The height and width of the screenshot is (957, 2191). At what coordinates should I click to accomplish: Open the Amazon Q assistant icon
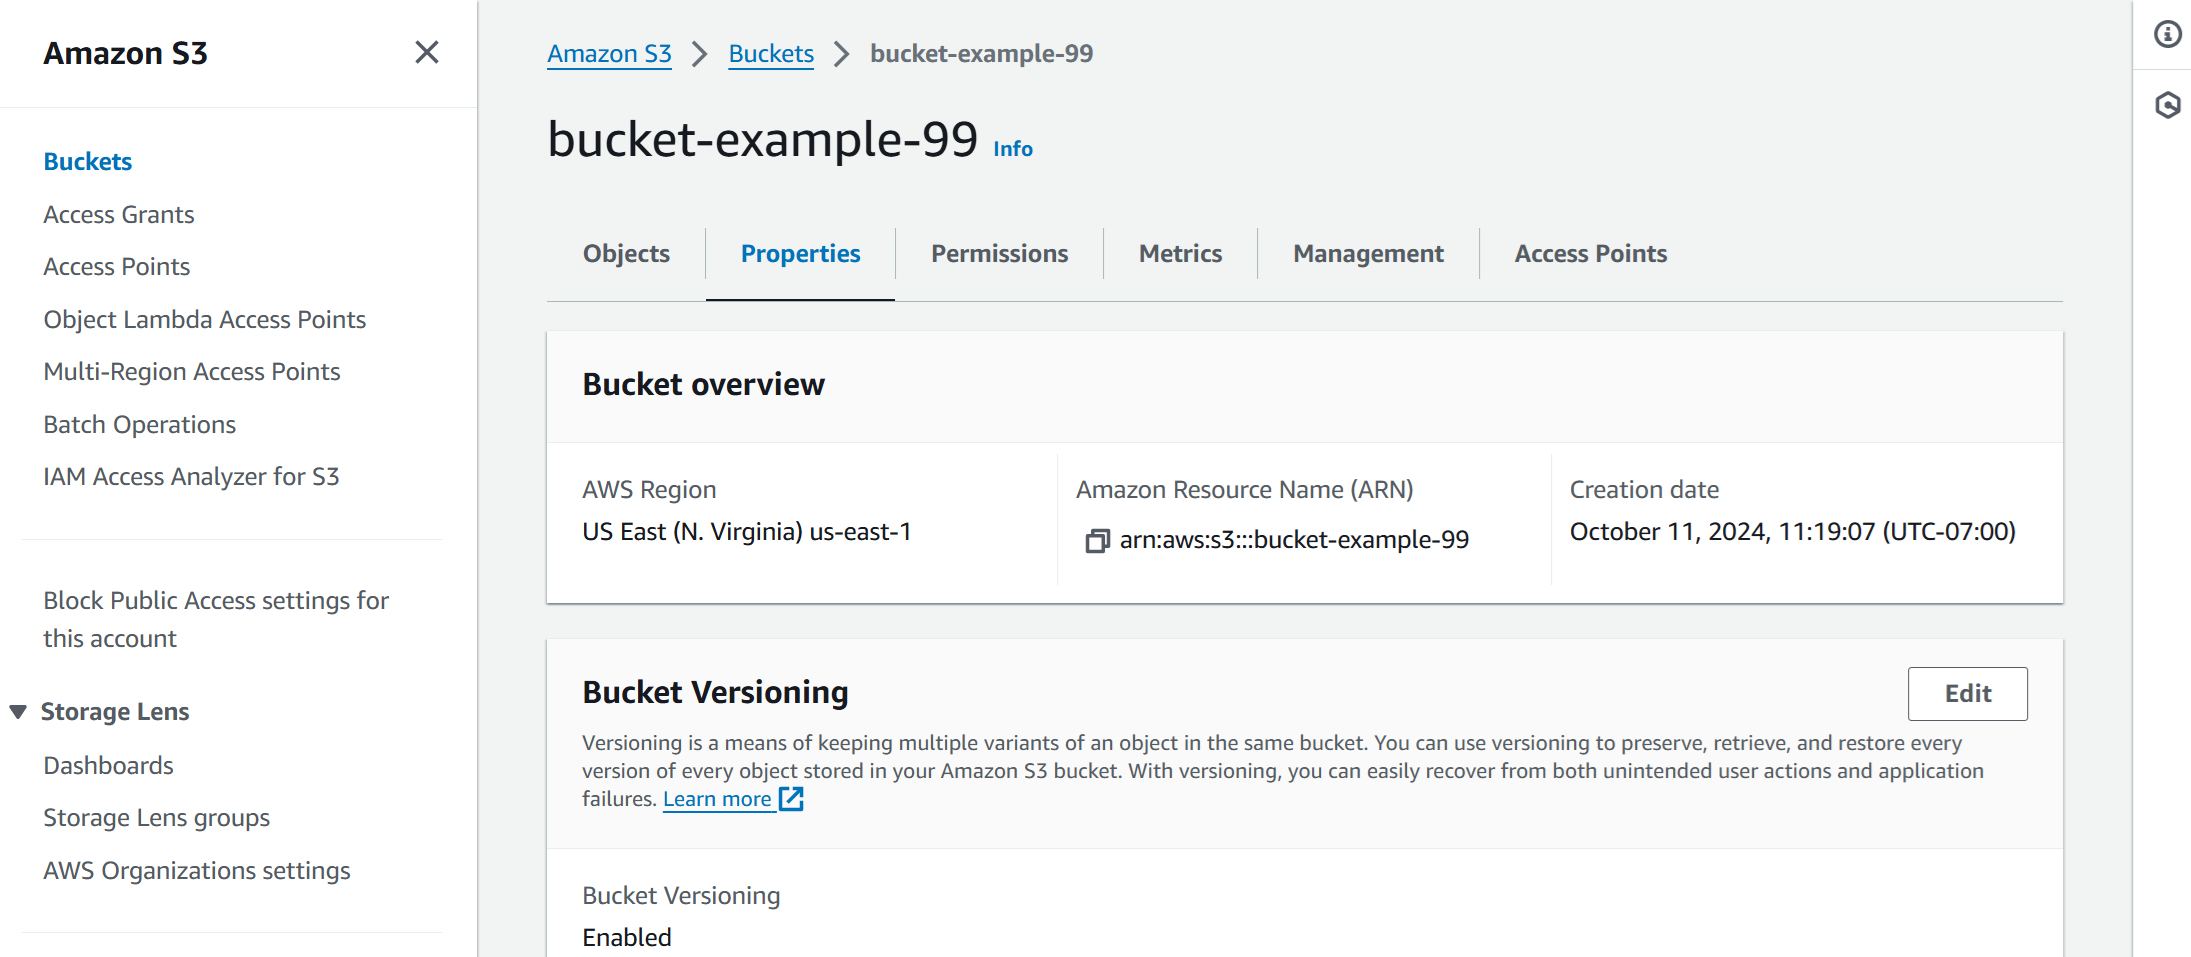pos(2167,103)
